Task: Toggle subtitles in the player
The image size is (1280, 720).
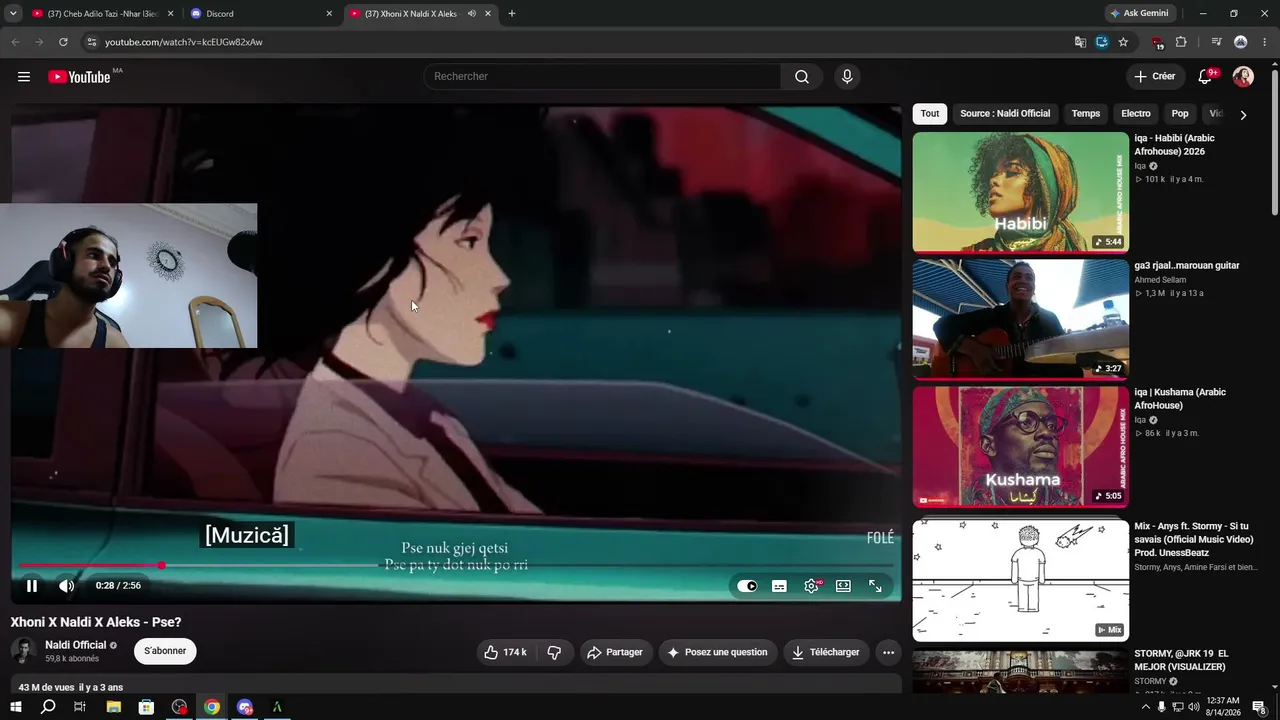Action: (779, 586)
